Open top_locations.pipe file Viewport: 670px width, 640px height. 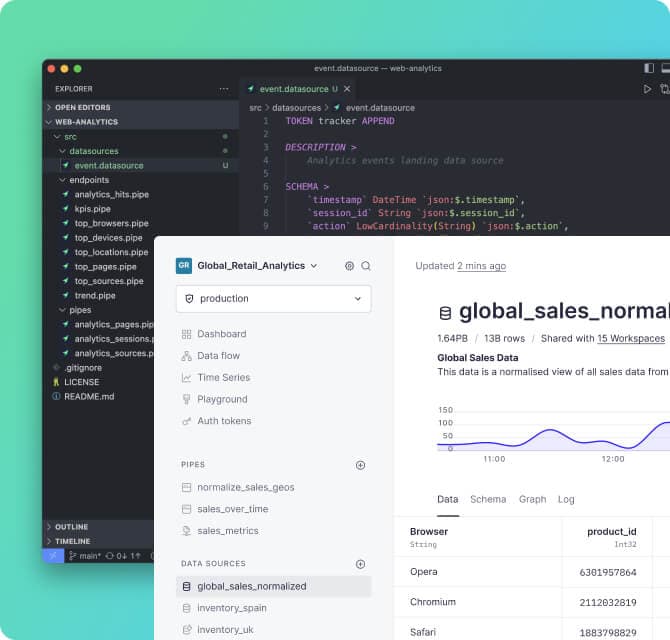[111, 252]
